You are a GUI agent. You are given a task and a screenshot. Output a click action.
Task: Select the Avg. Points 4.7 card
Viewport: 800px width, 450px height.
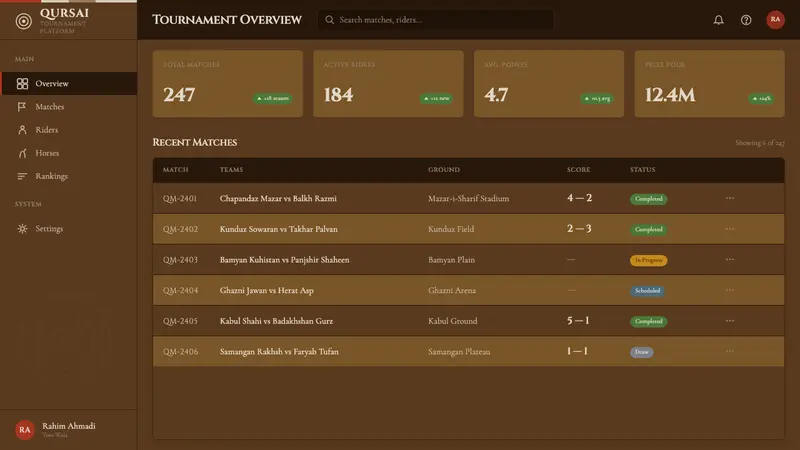(549, 84)
